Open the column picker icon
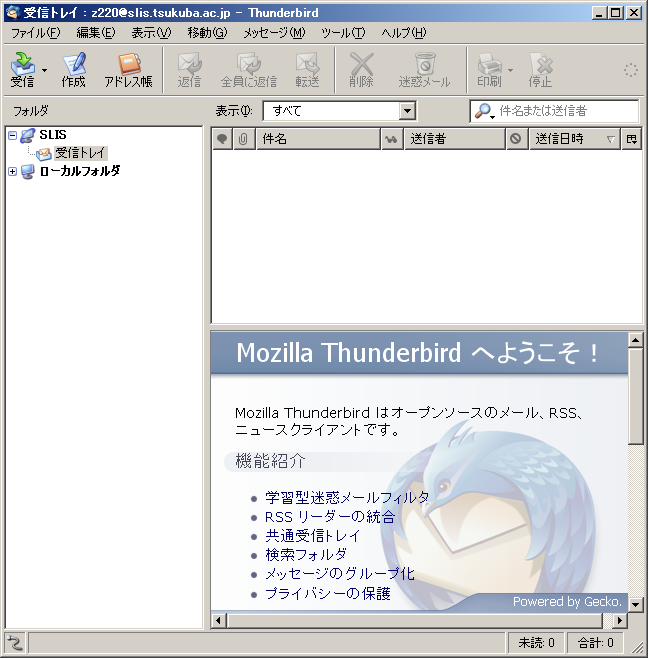This screenshot has width=648, height=658. click(x=632, y=139)
